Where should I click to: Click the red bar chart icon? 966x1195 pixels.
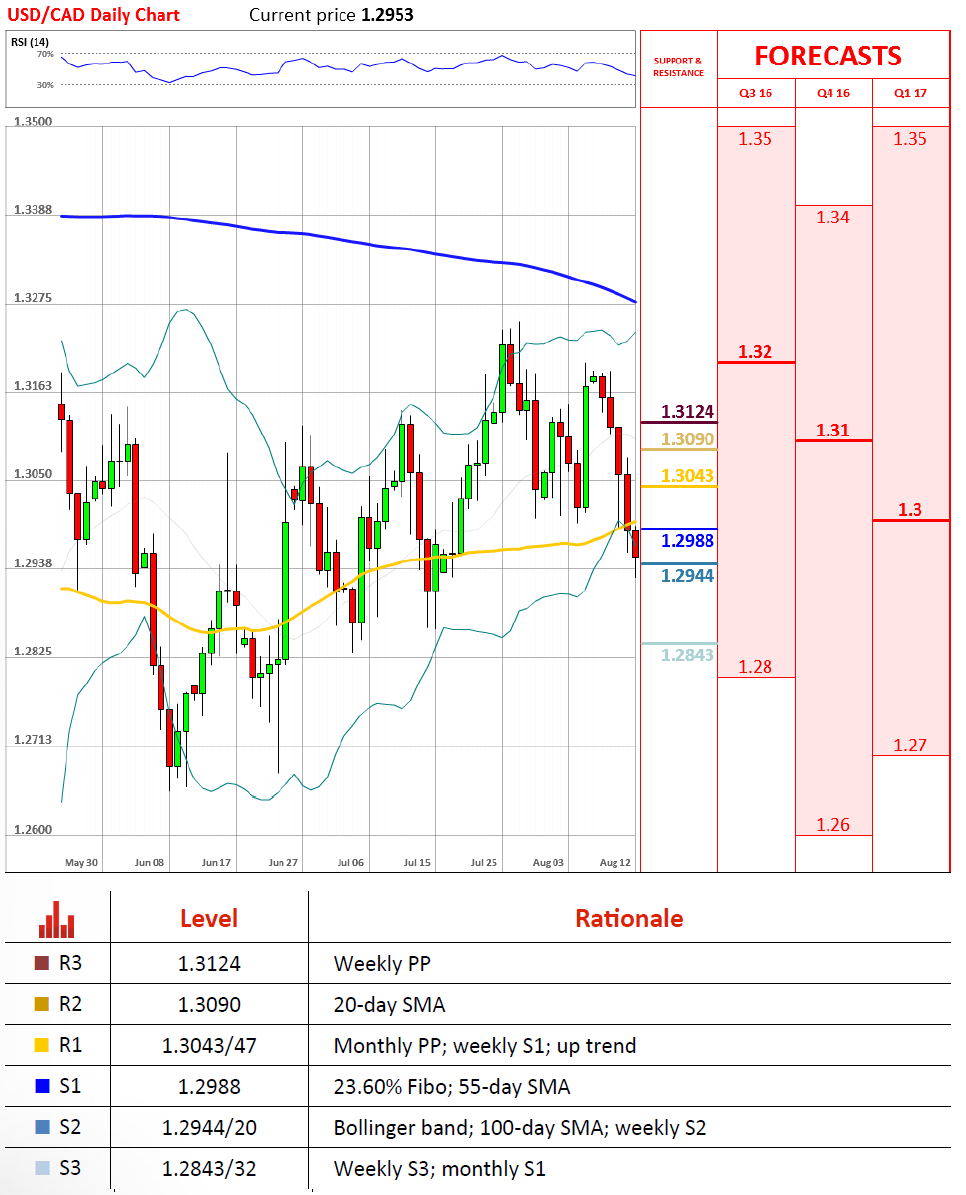(56, 919)
